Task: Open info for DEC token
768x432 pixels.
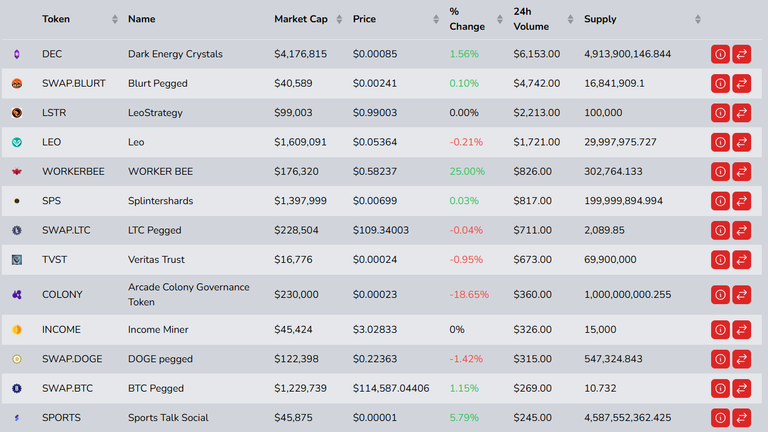Action: 720,54
